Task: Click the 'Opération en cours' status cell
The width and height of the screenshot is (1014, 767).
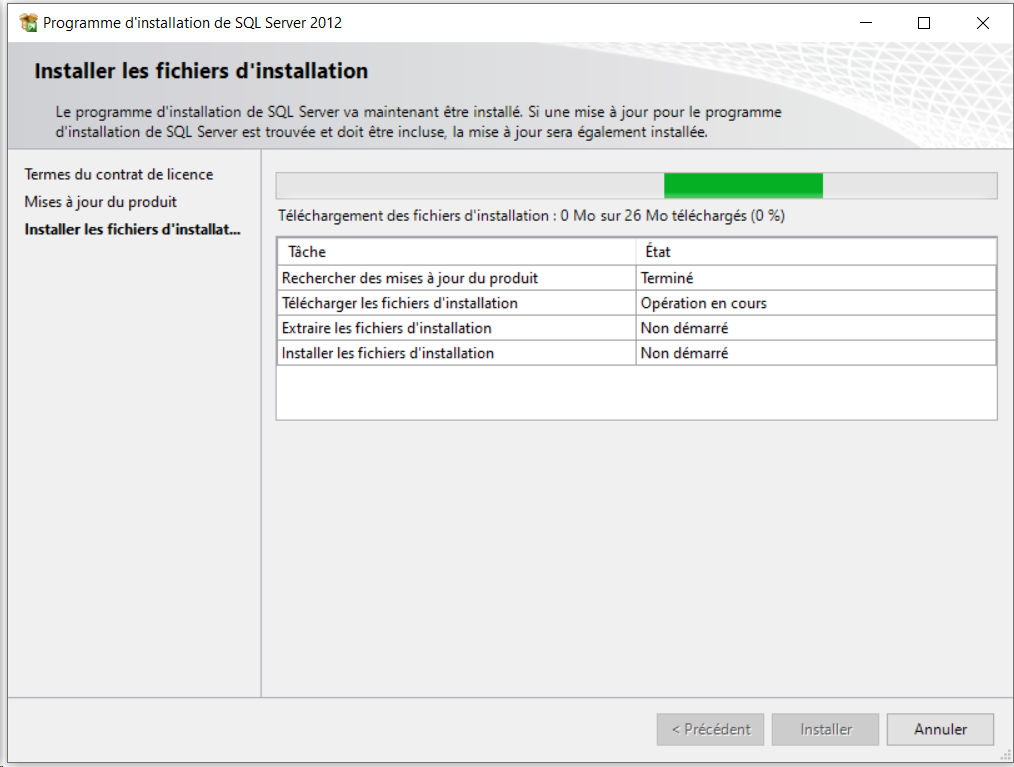Action: coord(816,303)
